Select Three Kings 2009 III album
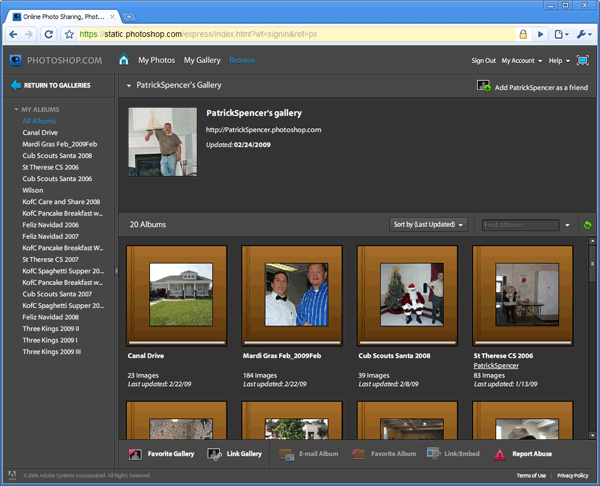Image resolution: width=600 pixels, height=486 pixels. click(x=52, y=352)
